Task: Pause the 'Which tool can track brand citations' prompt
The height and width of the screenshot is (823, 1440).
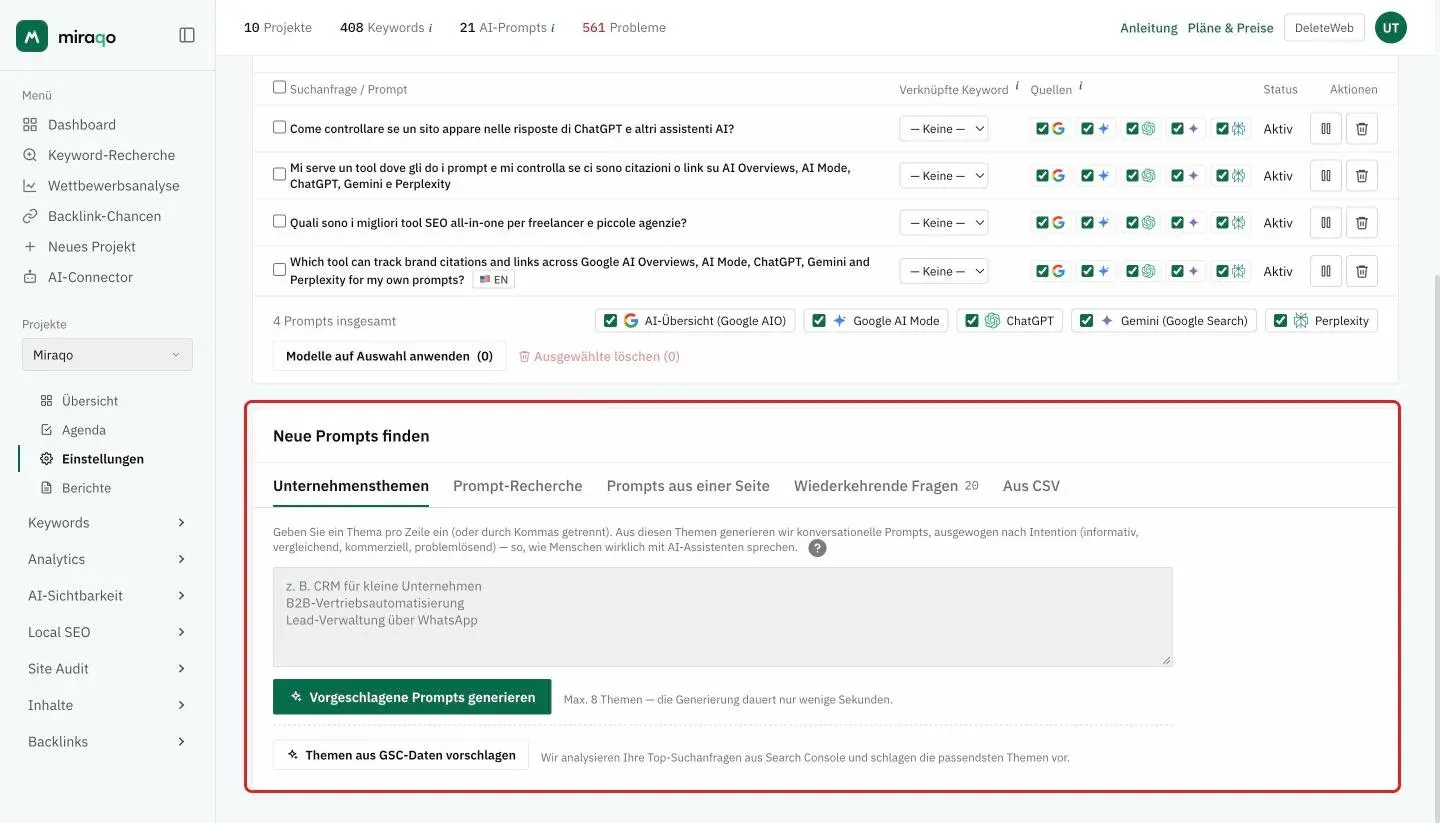Action: [1326, 270]
